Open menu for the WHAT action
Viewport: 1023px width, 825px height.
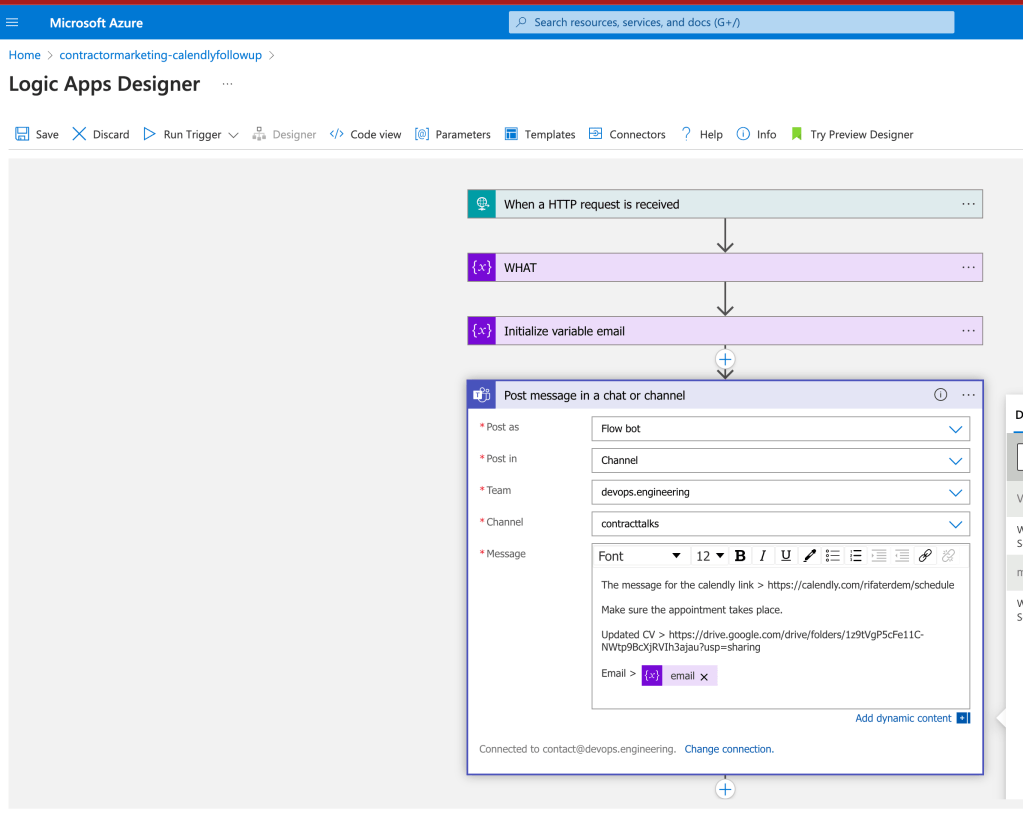point(968,267)
